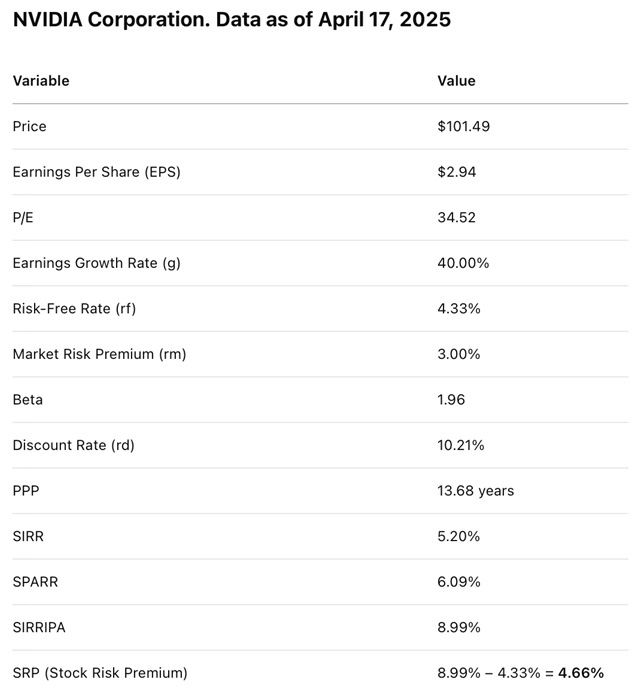
Task: Select the Discount Rate (rd) label
Action: click(x=73, y=445)
